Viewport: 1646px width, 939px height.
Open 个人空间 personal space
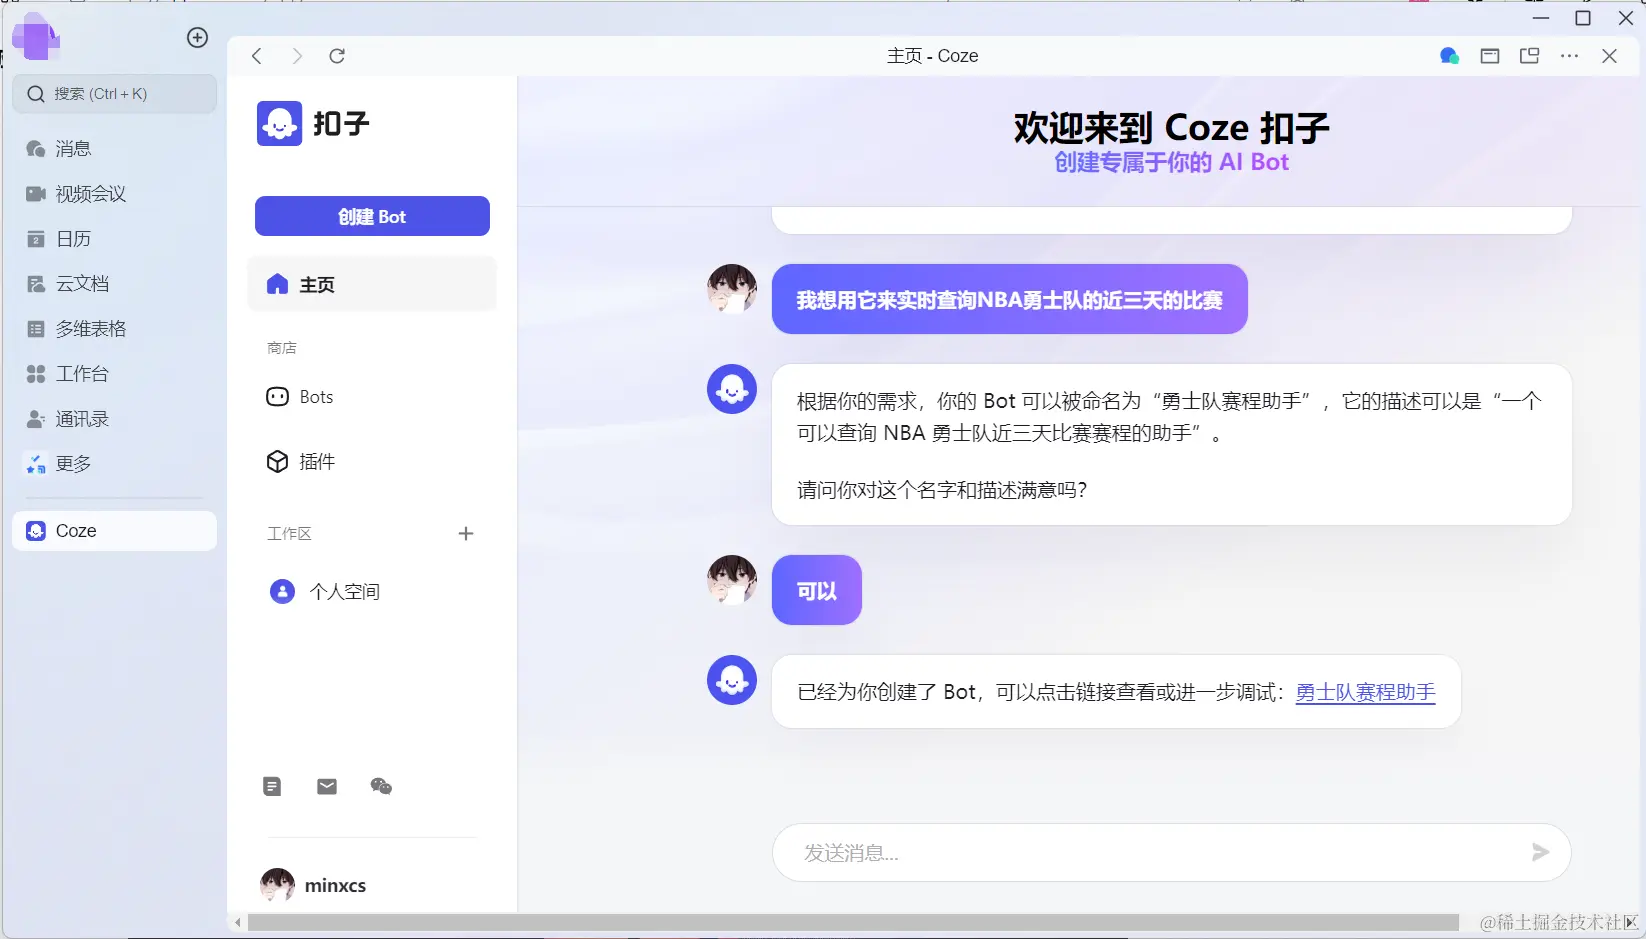(x=372, y=592)
